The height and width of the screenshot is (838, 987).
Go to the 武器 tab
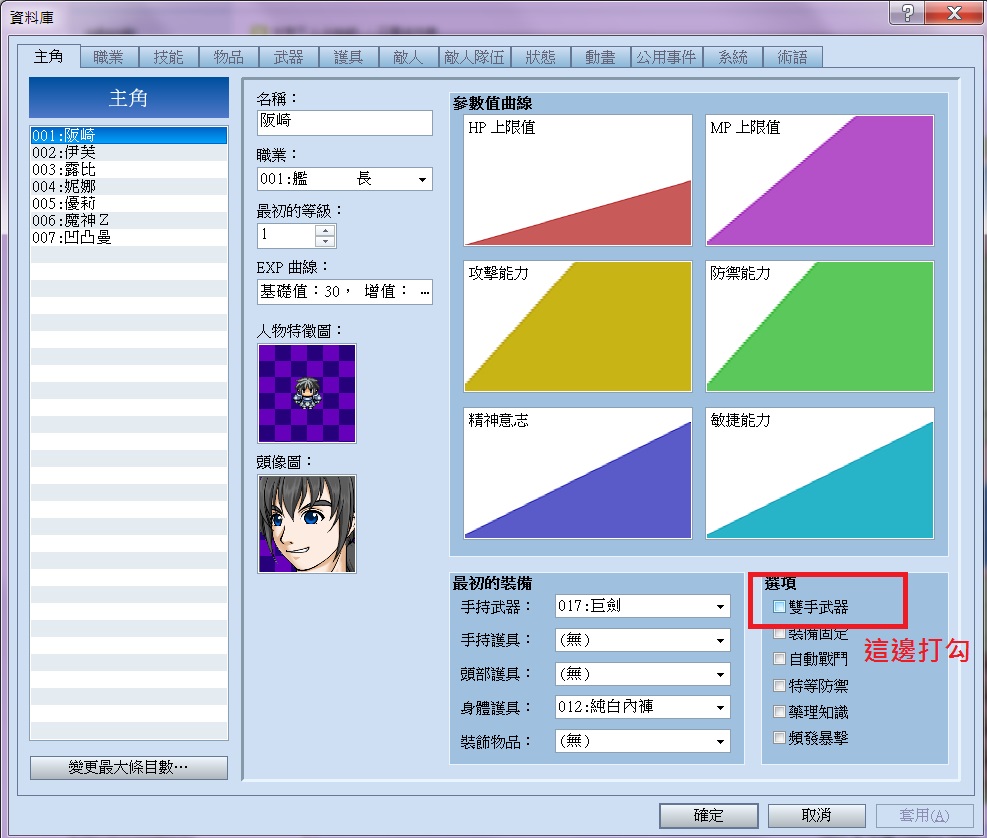click(288, 57)
